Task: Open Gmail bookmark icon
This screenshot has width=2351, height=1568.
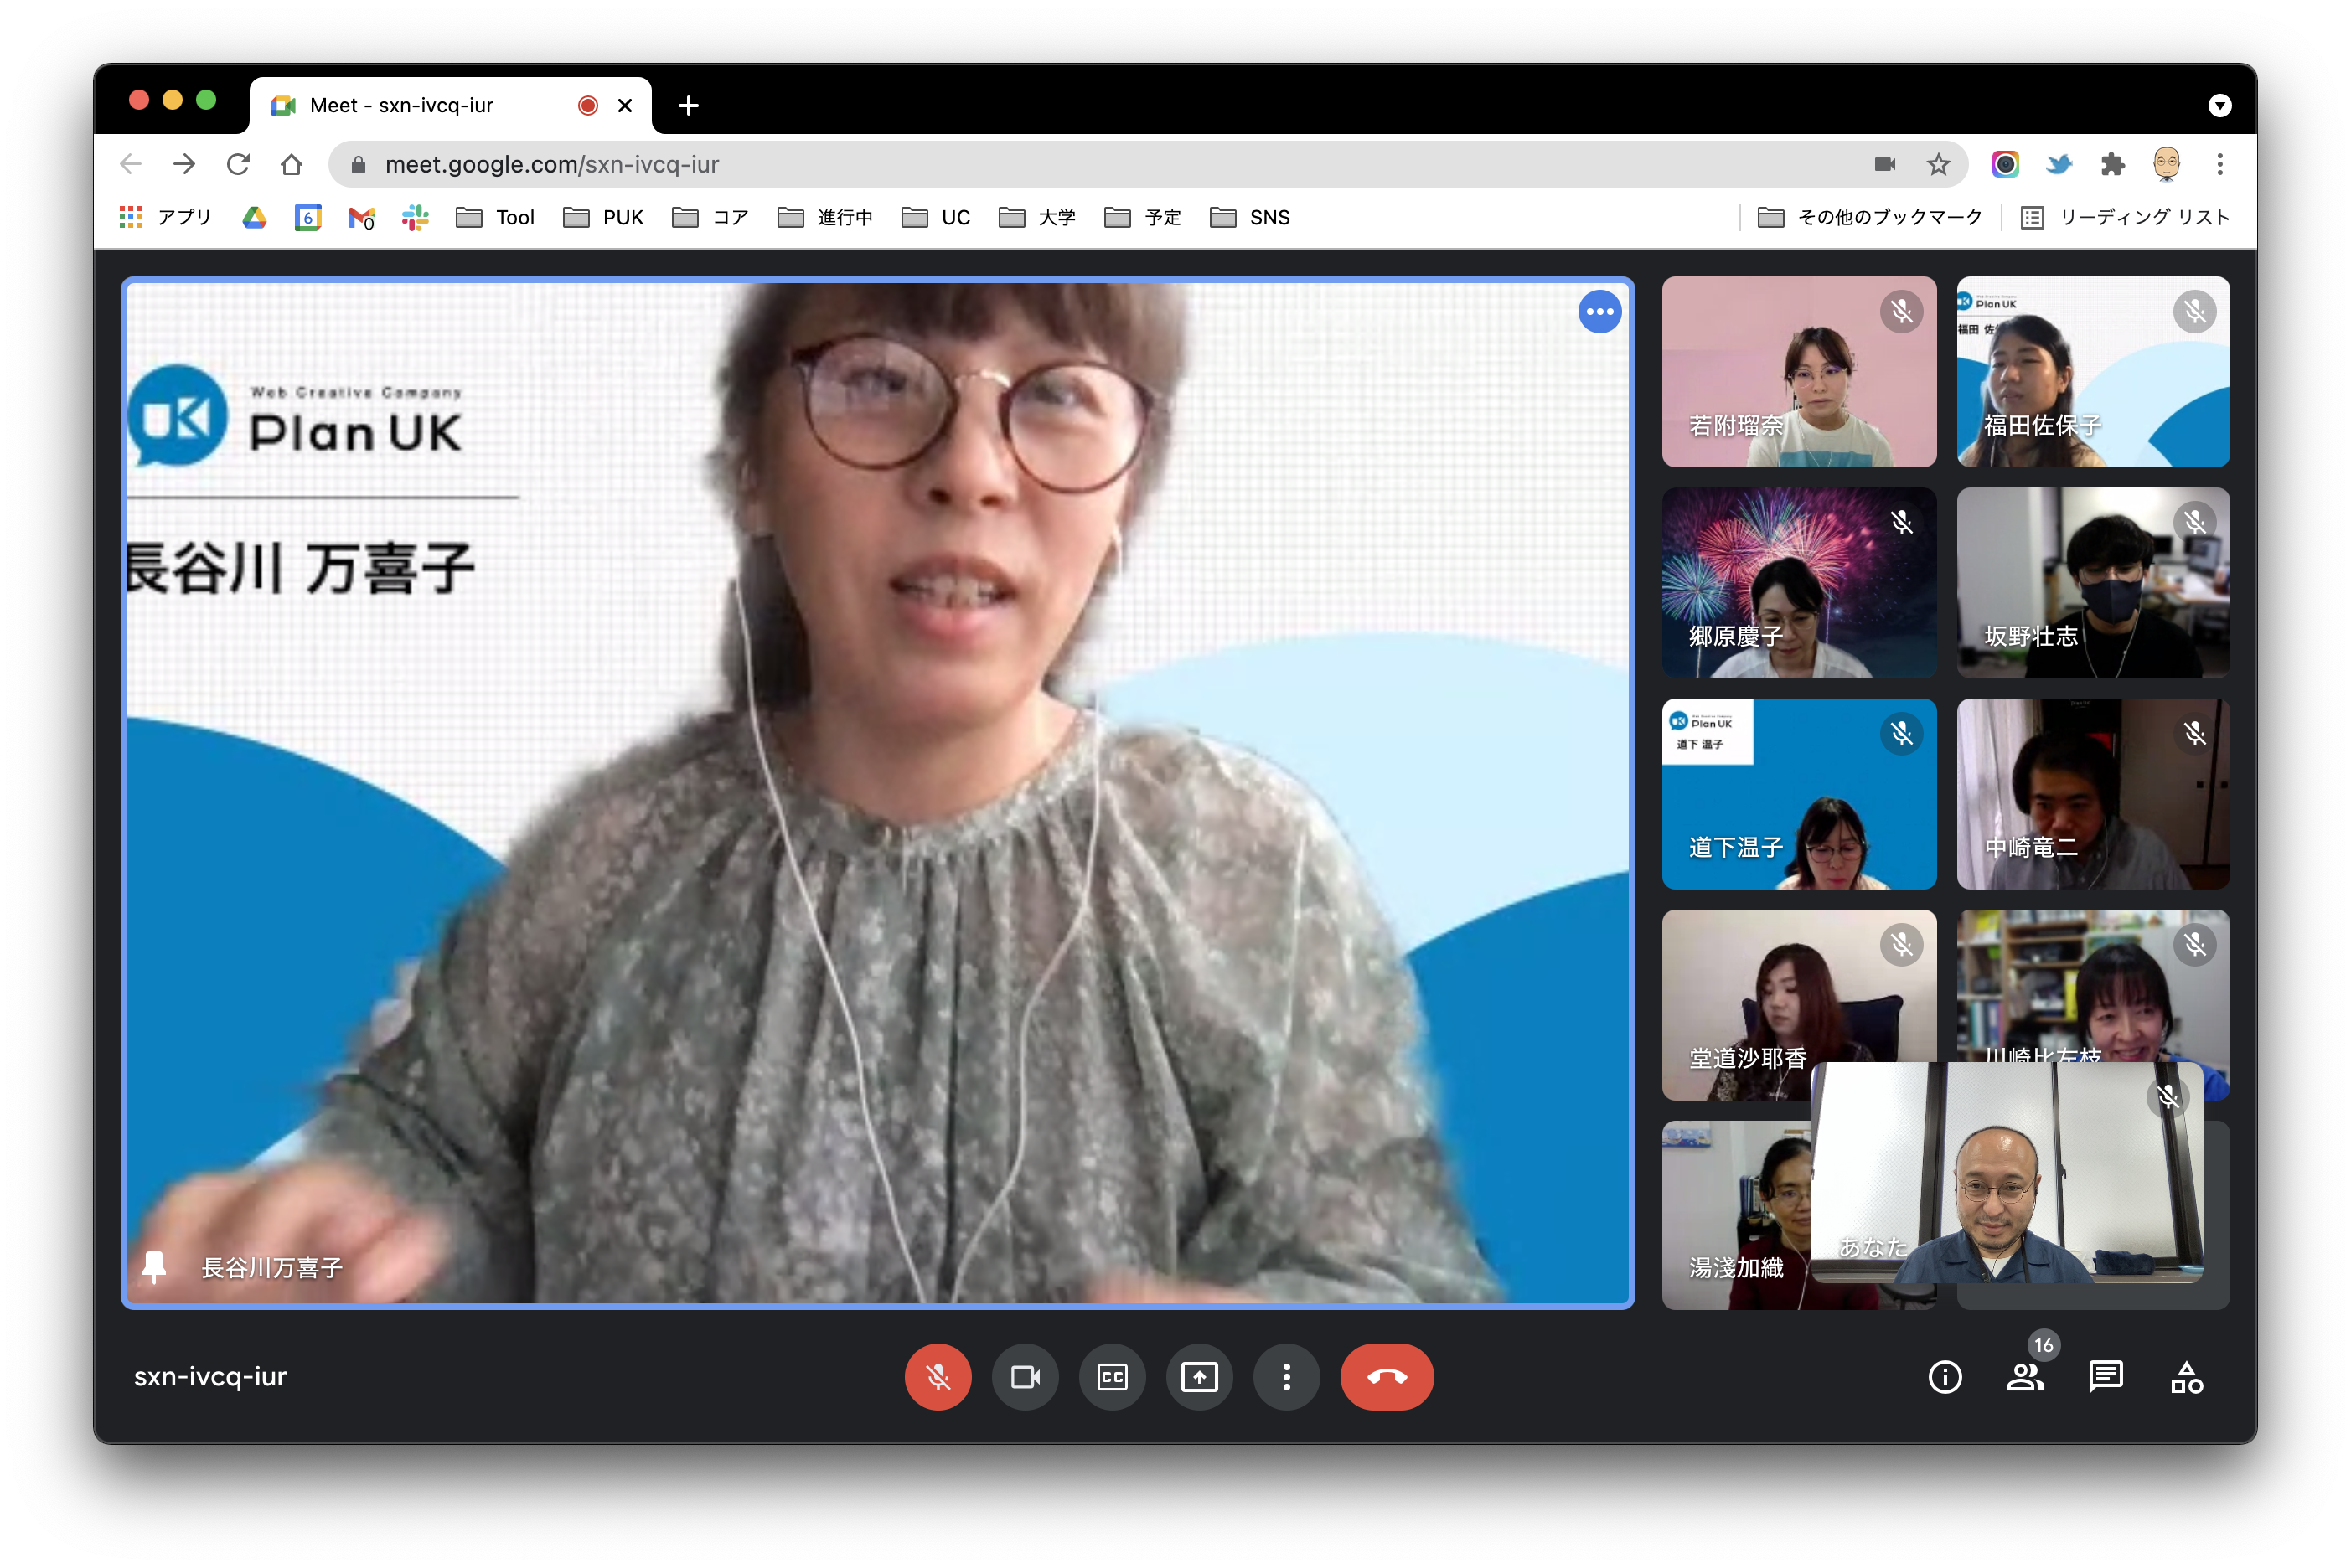Action: click(x=361, y=217)
